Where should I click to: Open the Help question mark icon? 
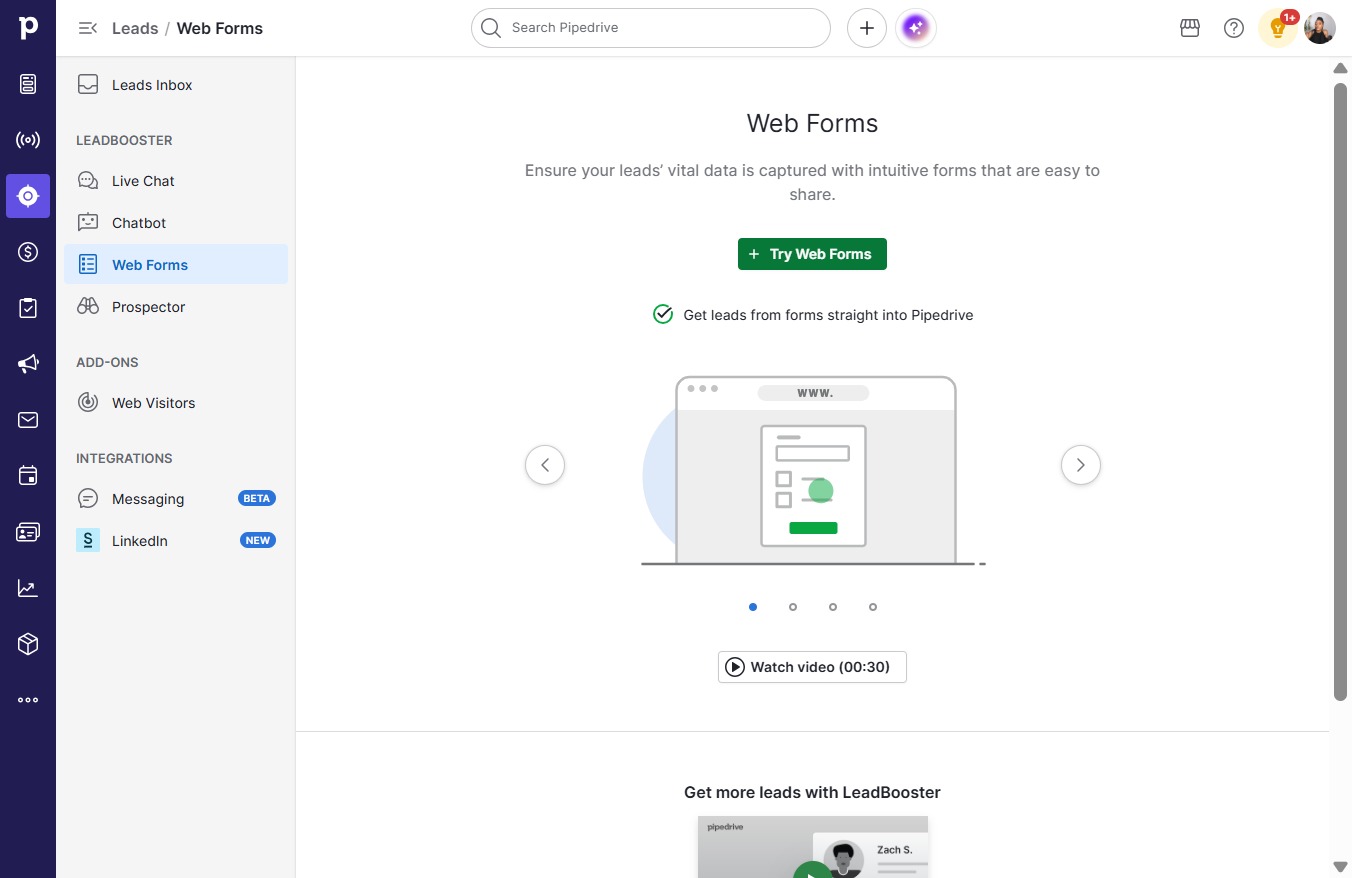[x=1234, y=28]
